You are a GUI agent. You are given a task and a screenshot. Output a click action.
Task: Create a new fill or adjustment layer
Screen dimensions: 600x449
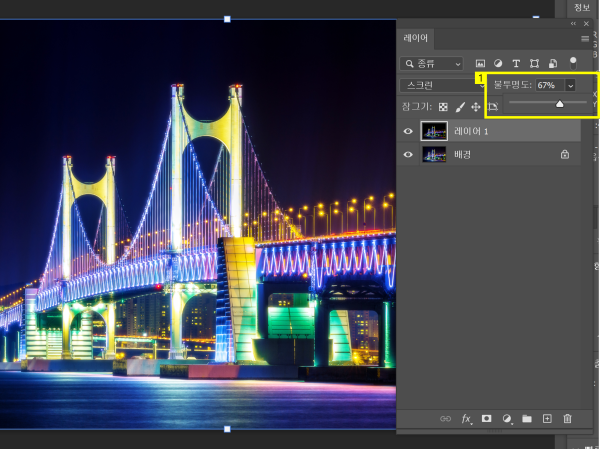click(x=507, y=419)
